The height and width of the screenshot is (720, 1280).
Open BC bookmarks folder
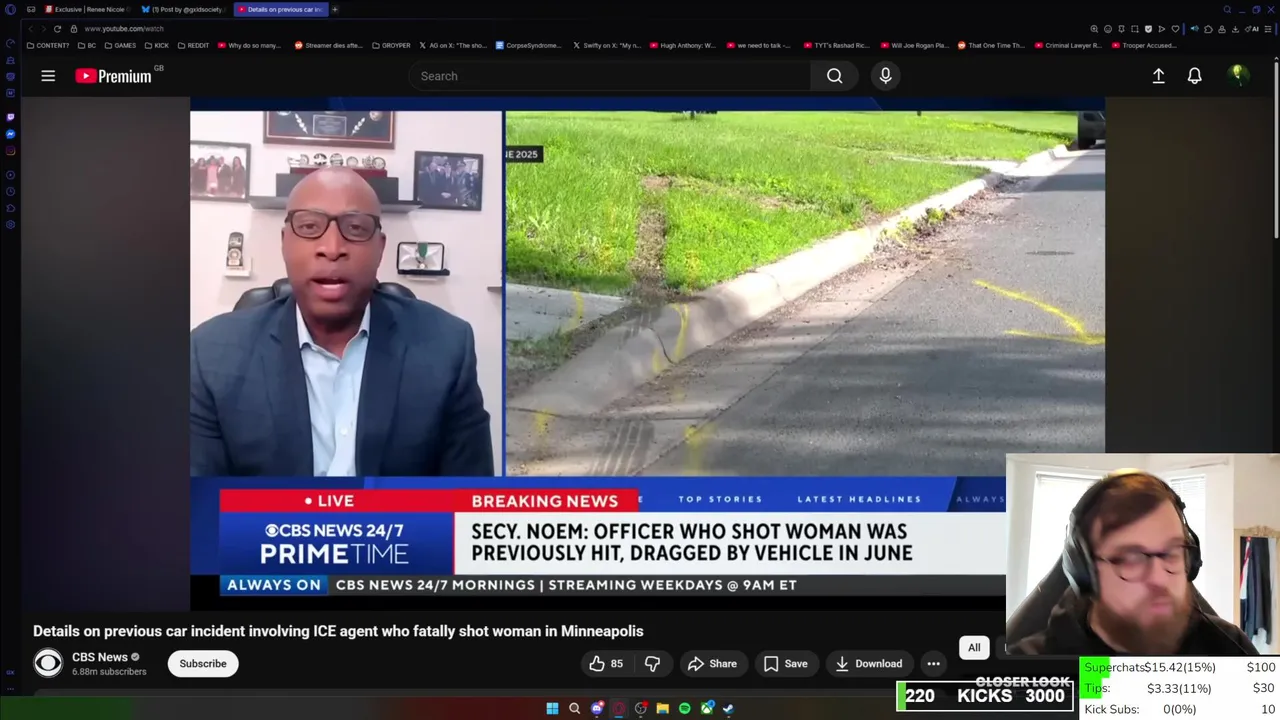pyautogui.click(x=87, y=45)
